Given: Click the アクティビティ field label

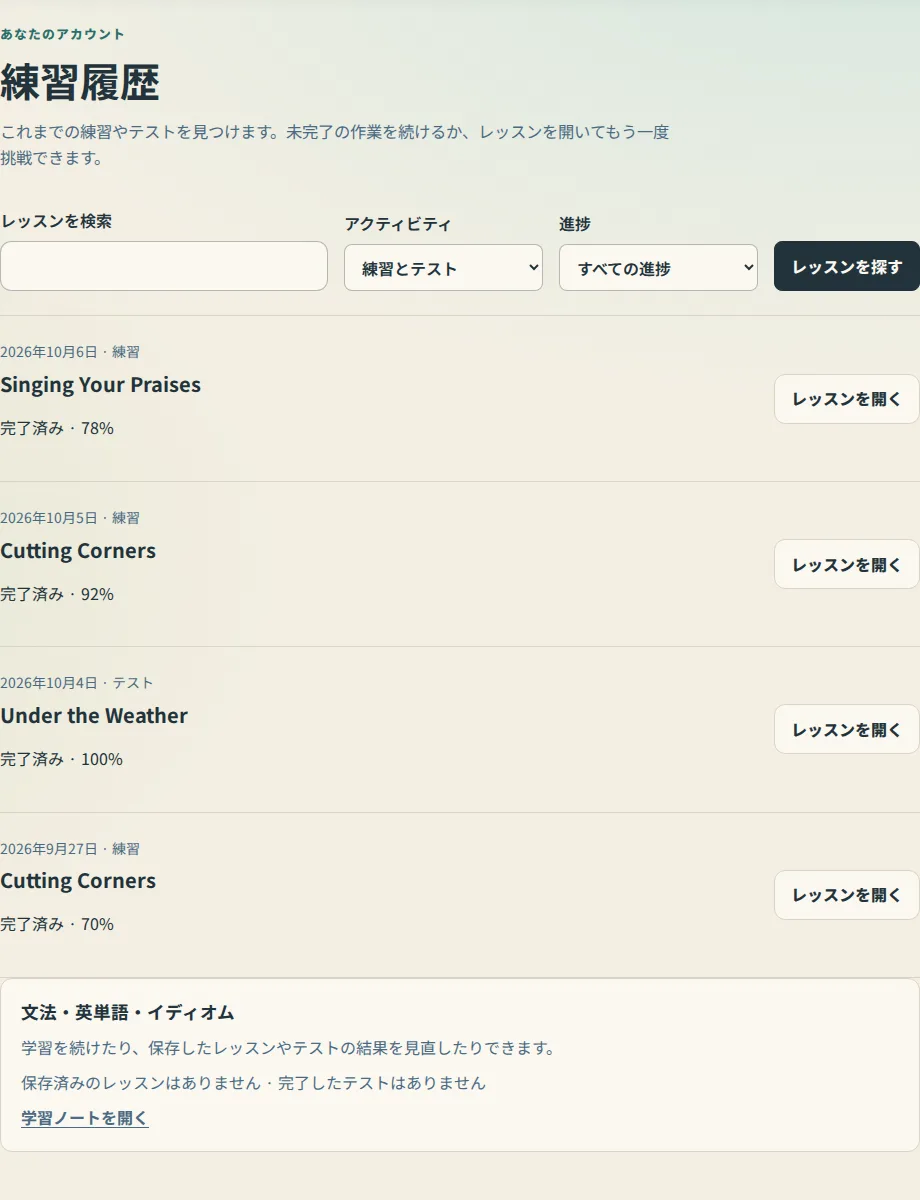Looking at the screenshot, I should coord(398,224).
